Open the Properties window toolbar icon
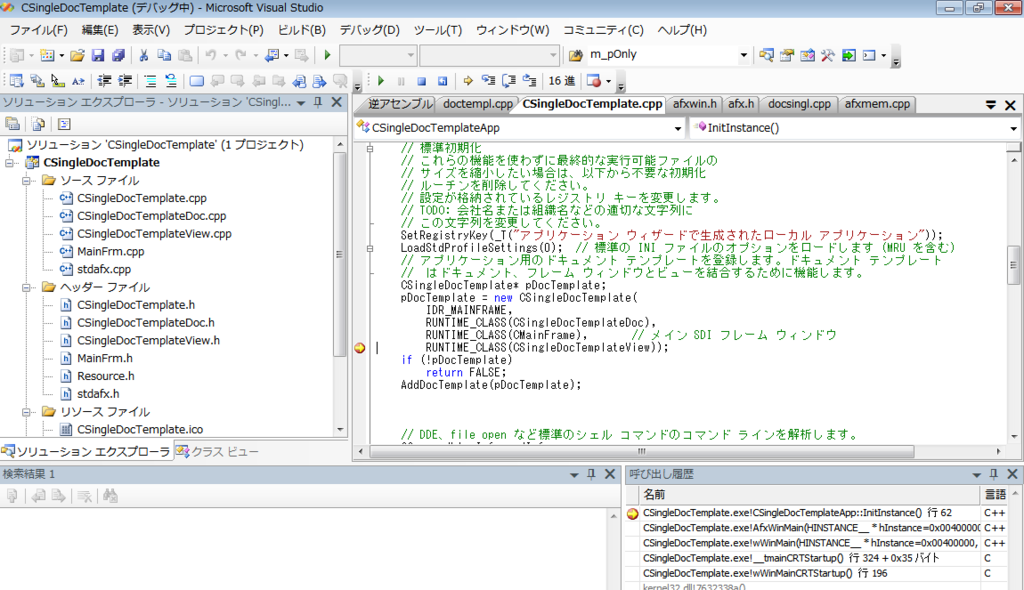The width and height of the screenshot is (1024, 590). click(787, 56)
